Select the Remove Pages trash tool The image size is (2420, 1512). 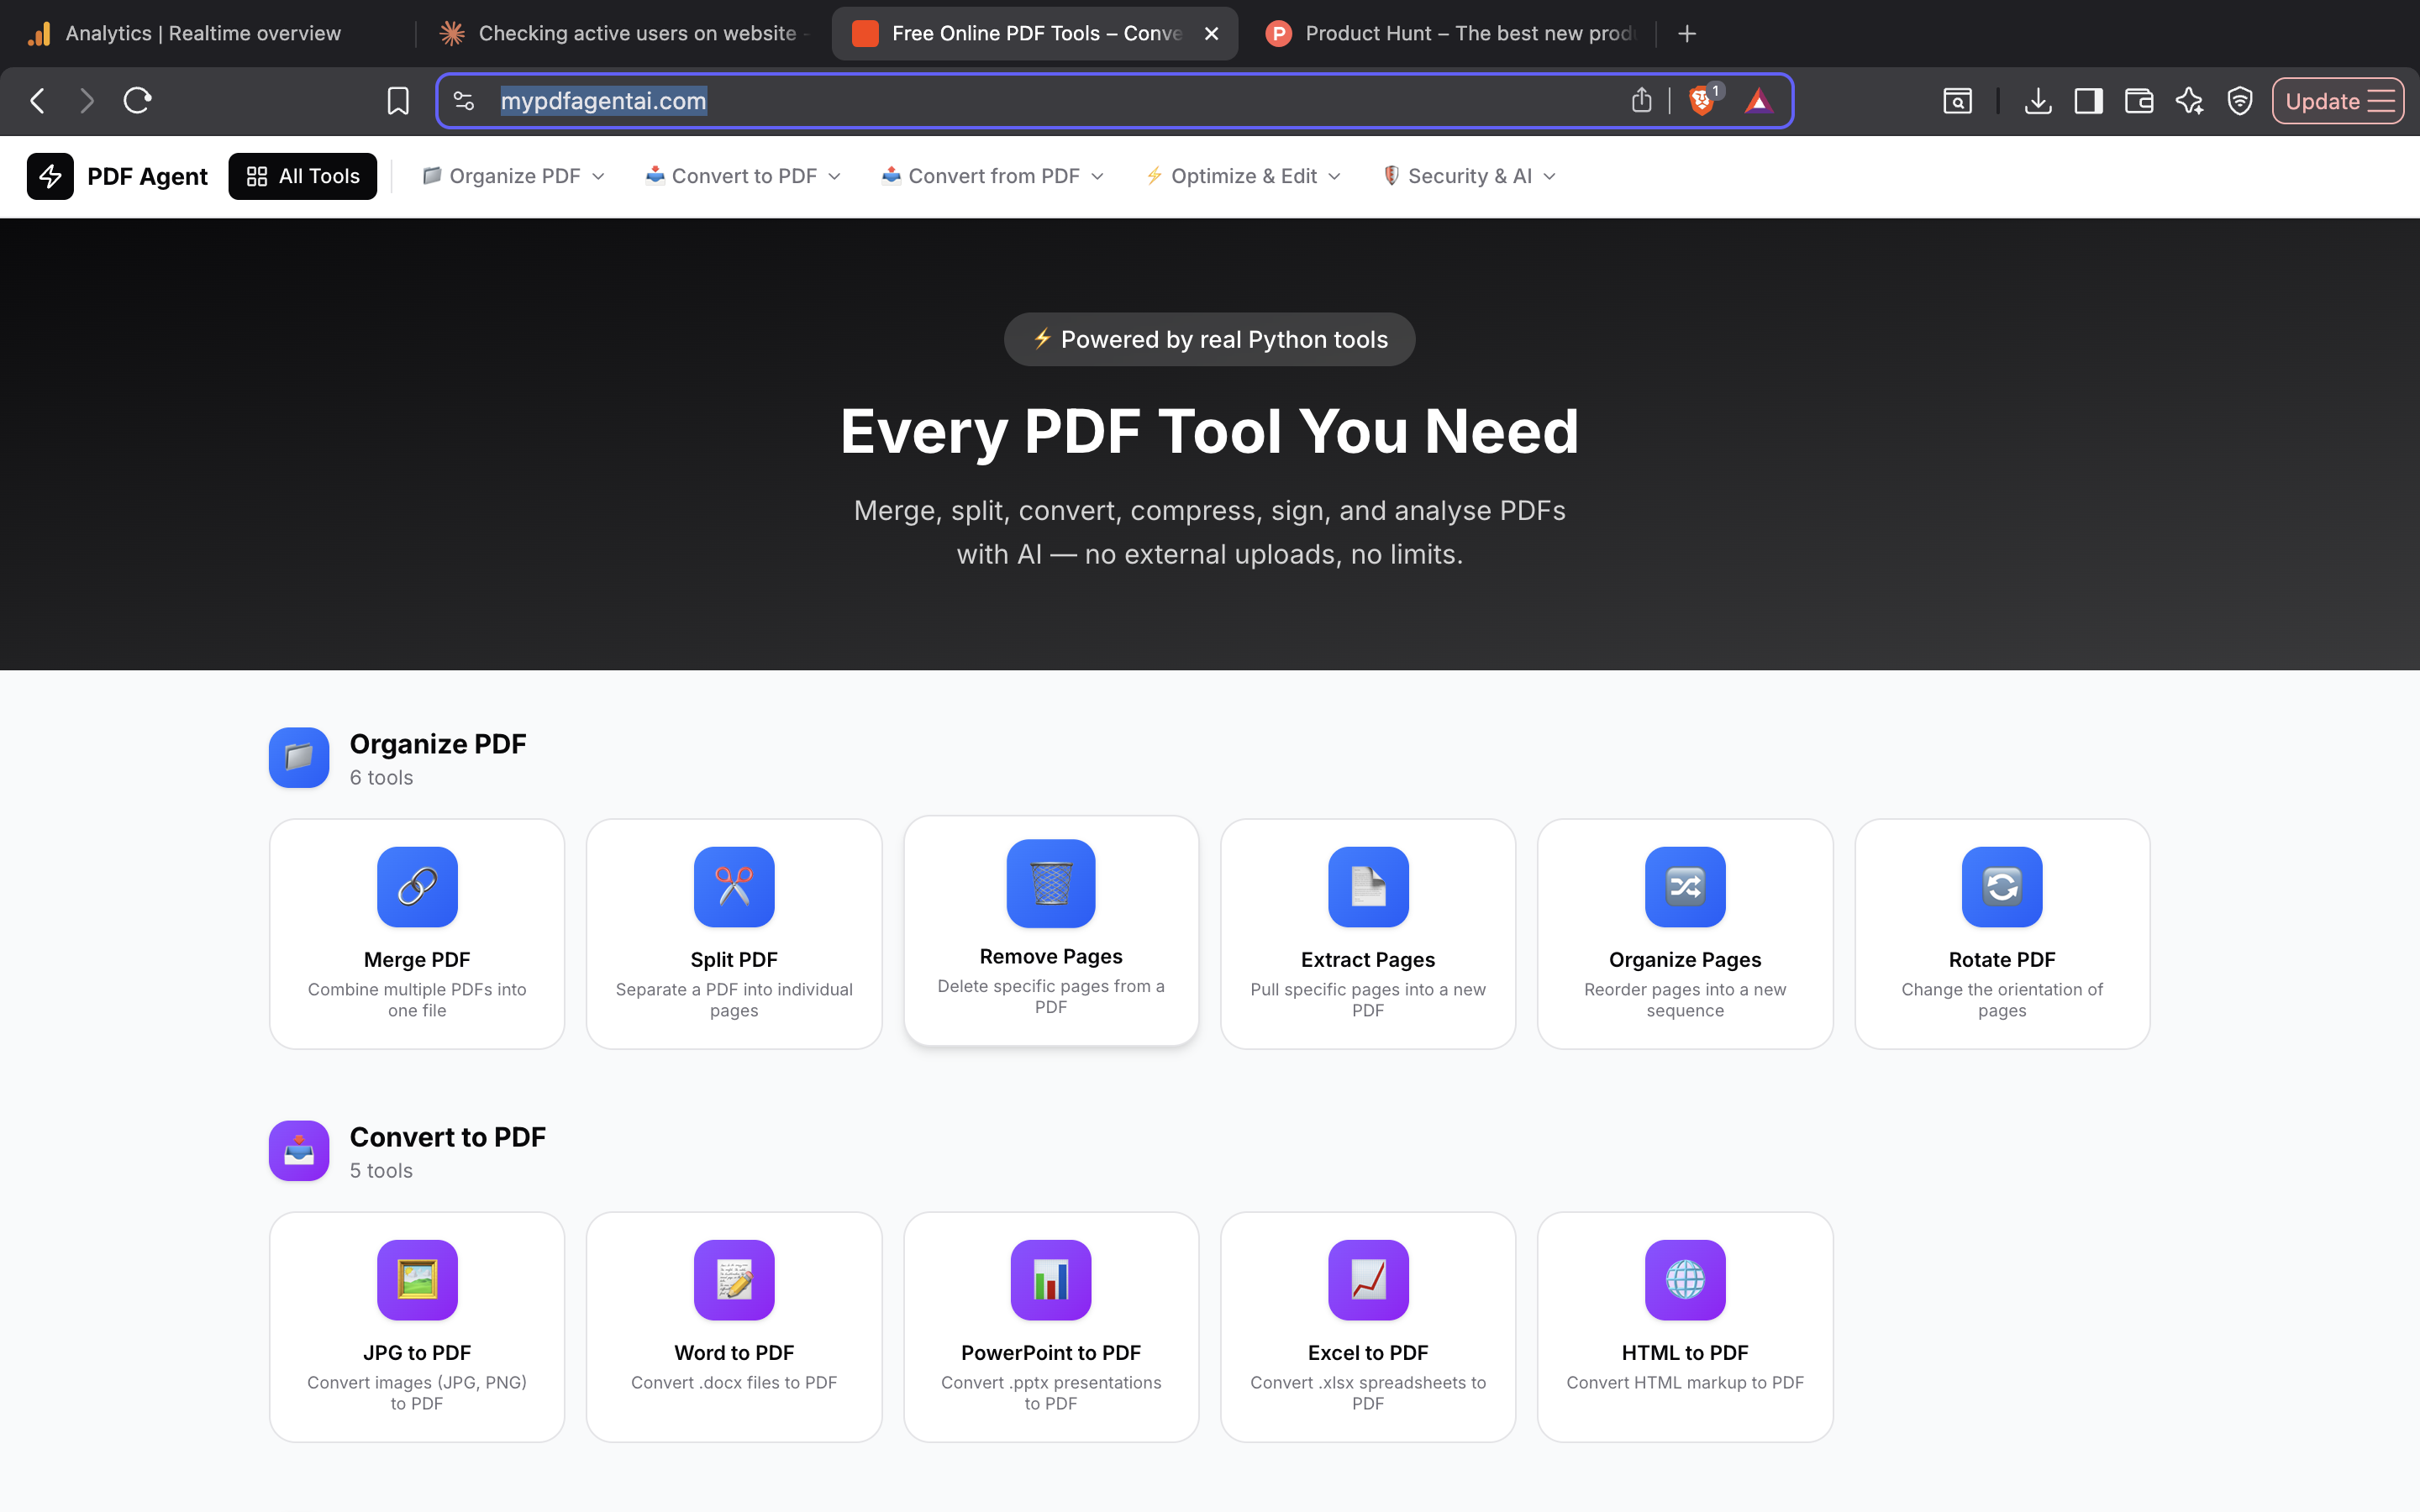coord(1049,930)
